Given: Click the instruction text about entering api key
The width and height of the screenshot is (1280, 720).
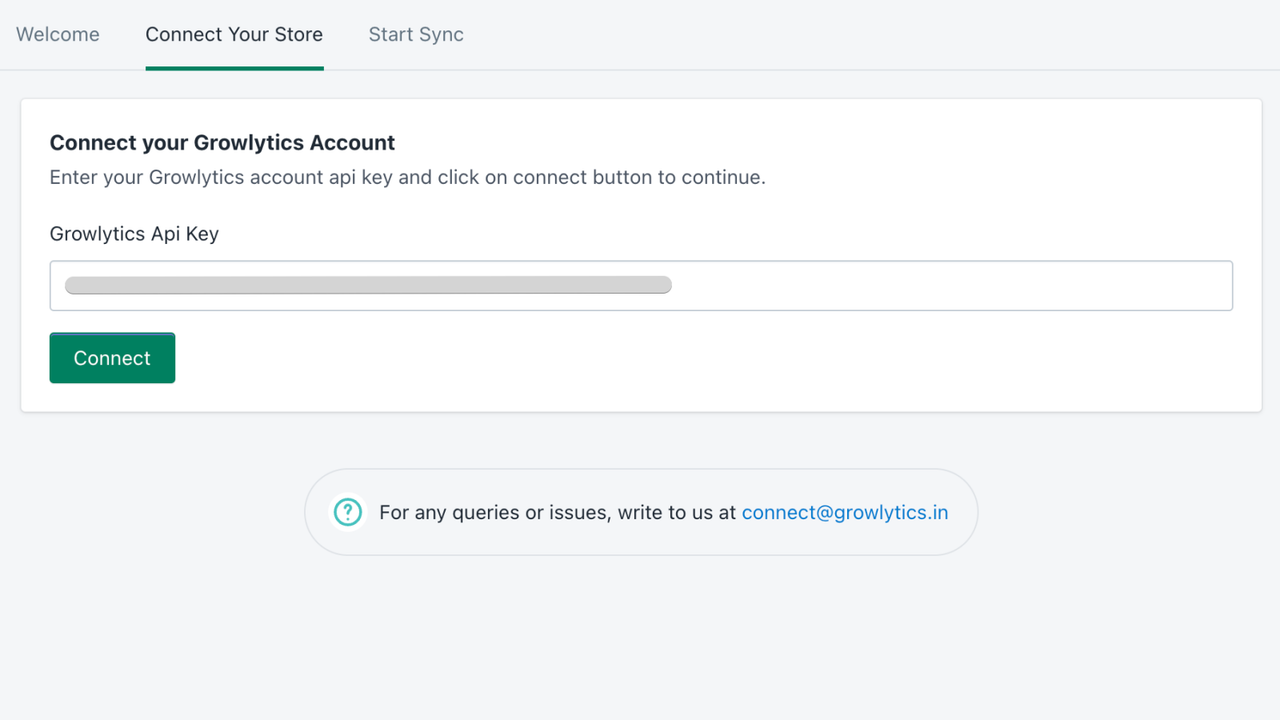Looking at the screenshot, I should [407, 177].
